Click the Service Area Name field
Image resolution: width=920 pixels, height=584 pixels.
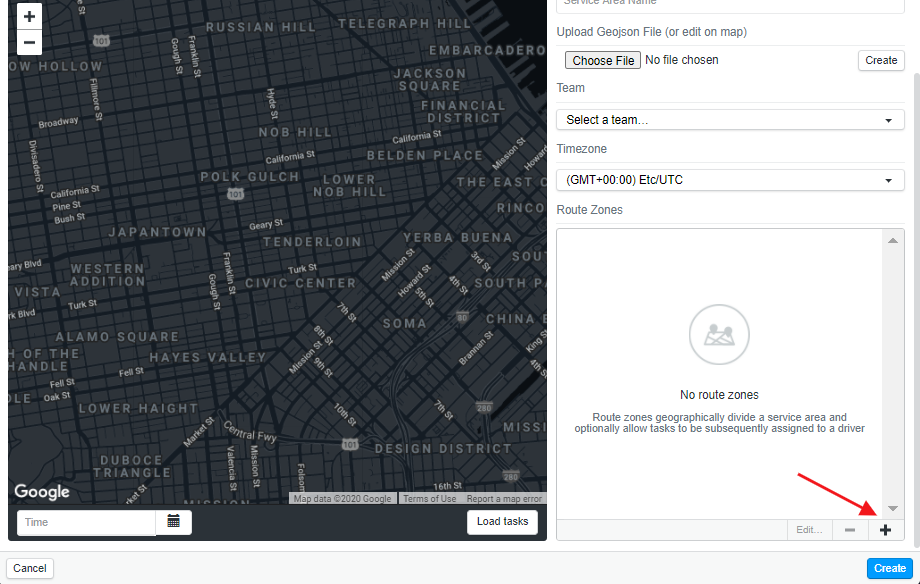730,4
